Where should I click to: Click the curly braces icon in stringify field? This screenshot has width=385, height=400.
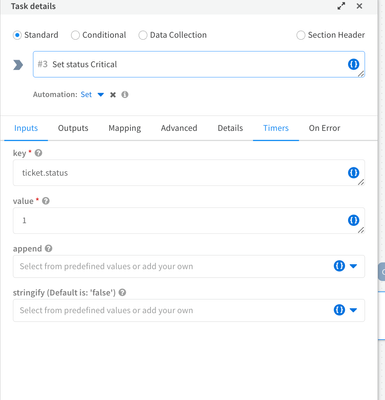(x=339, y=310)
